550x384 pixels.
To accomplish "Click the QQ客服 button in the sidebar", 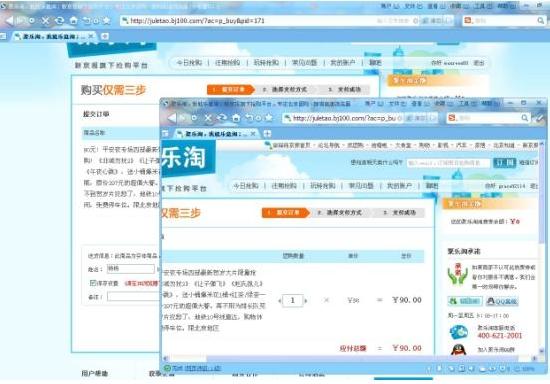I will click(502, 301).
